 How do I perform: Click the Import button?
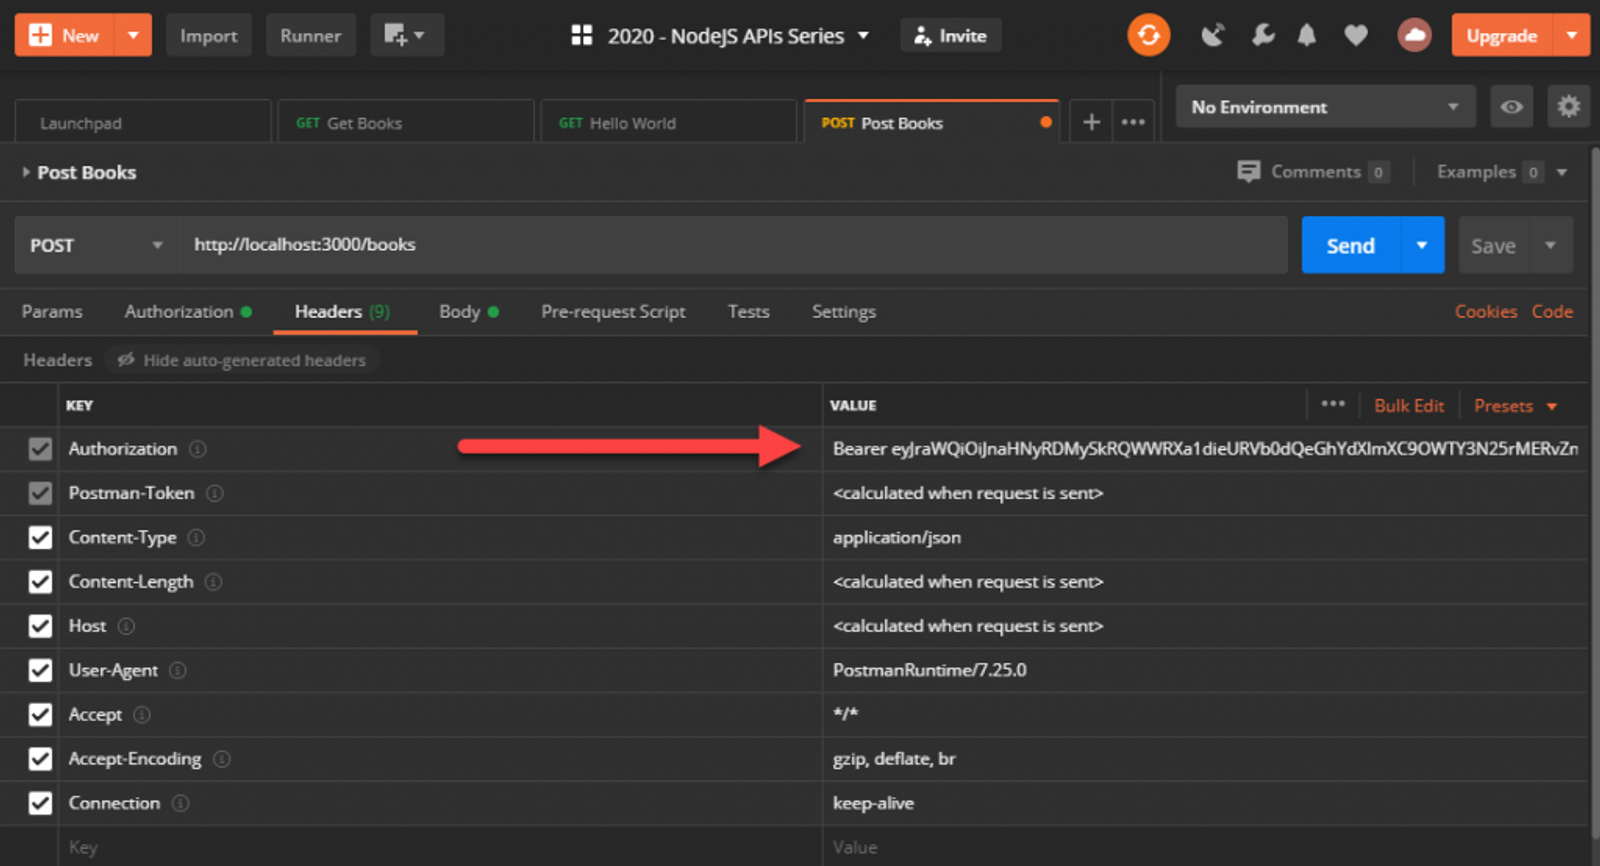click(208, 36)
